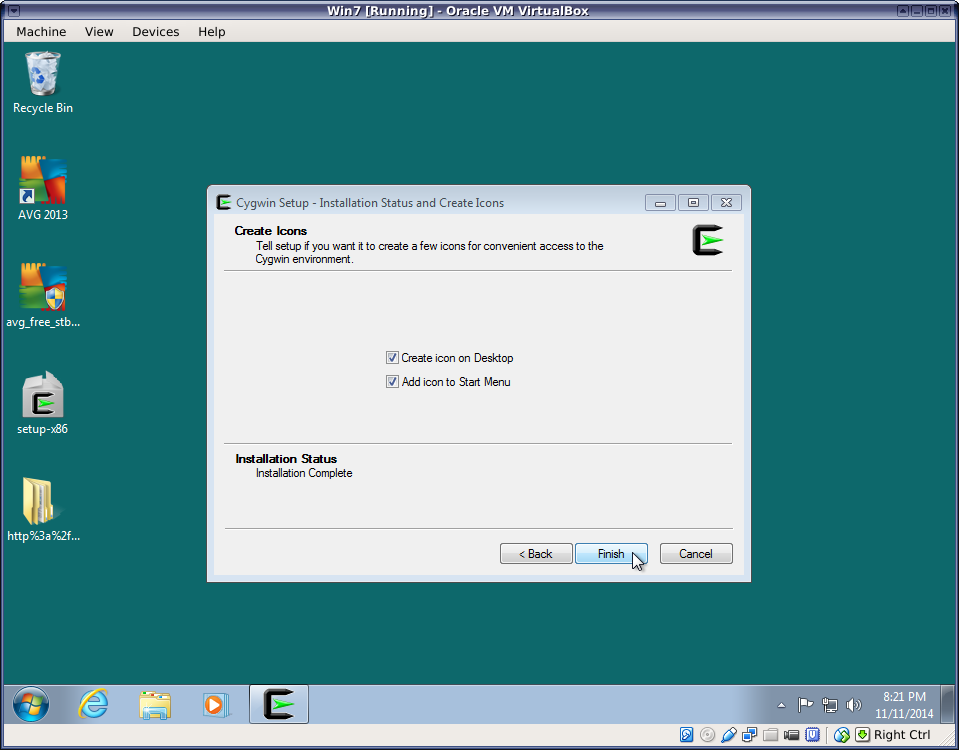Click VirtualBox USB devices status icon
Image resolution: width=959 pixels, height=750 pixels.
click(x=728, y=735)
